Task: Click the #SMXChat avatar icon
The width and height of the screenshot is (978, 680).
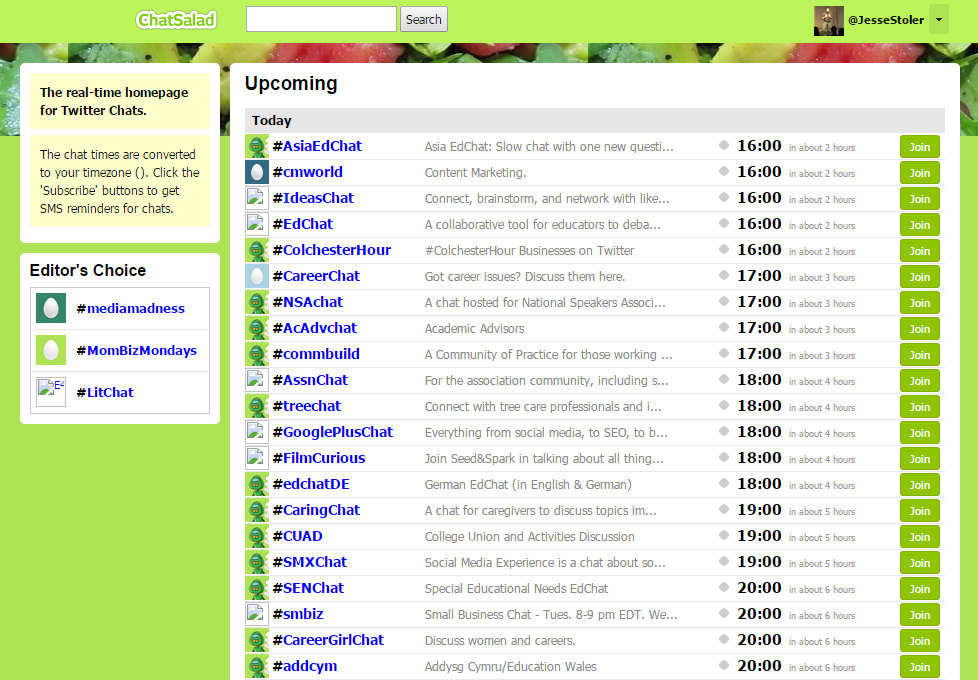Action: pyautogui.click(x=257, y=563)
